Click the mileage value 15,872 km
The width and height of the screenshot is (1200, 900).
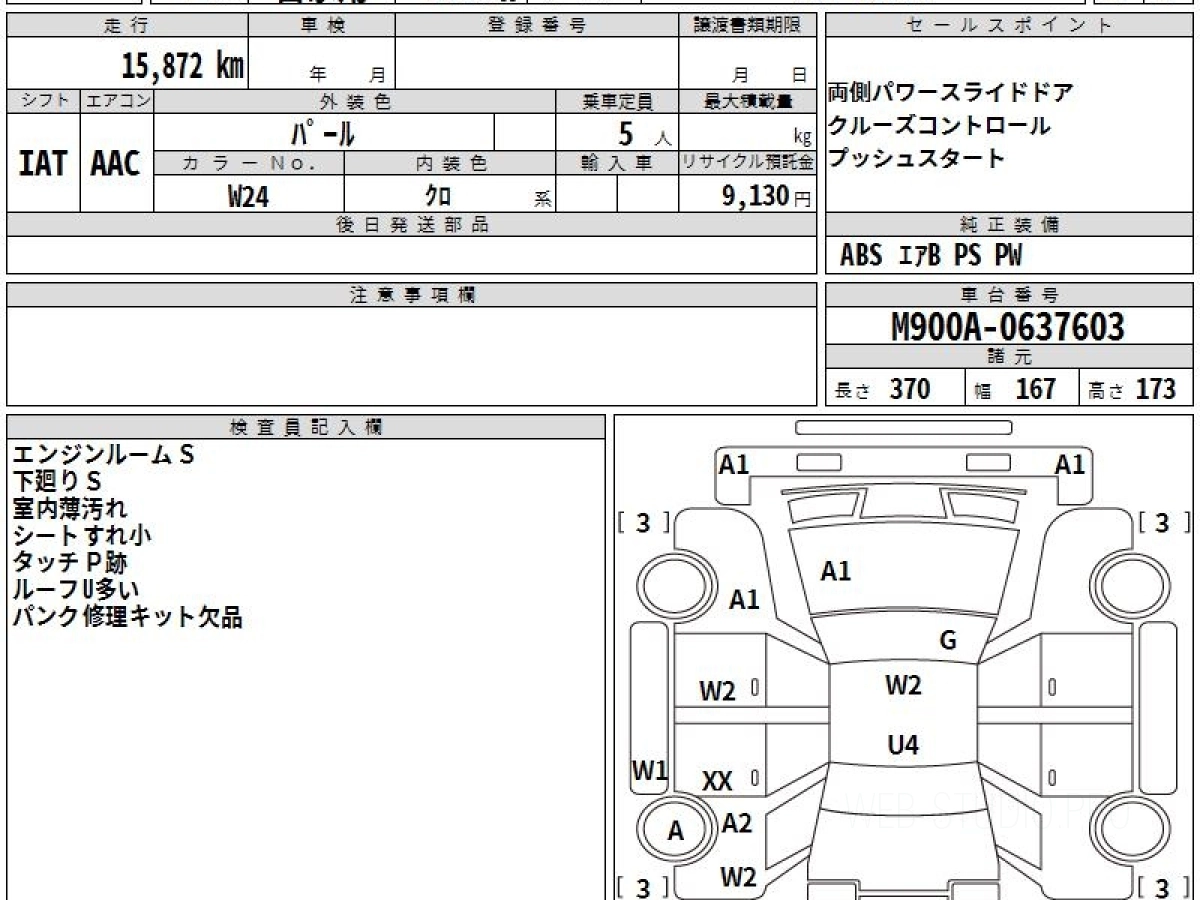pyautogui.click(x=183, y=66)
